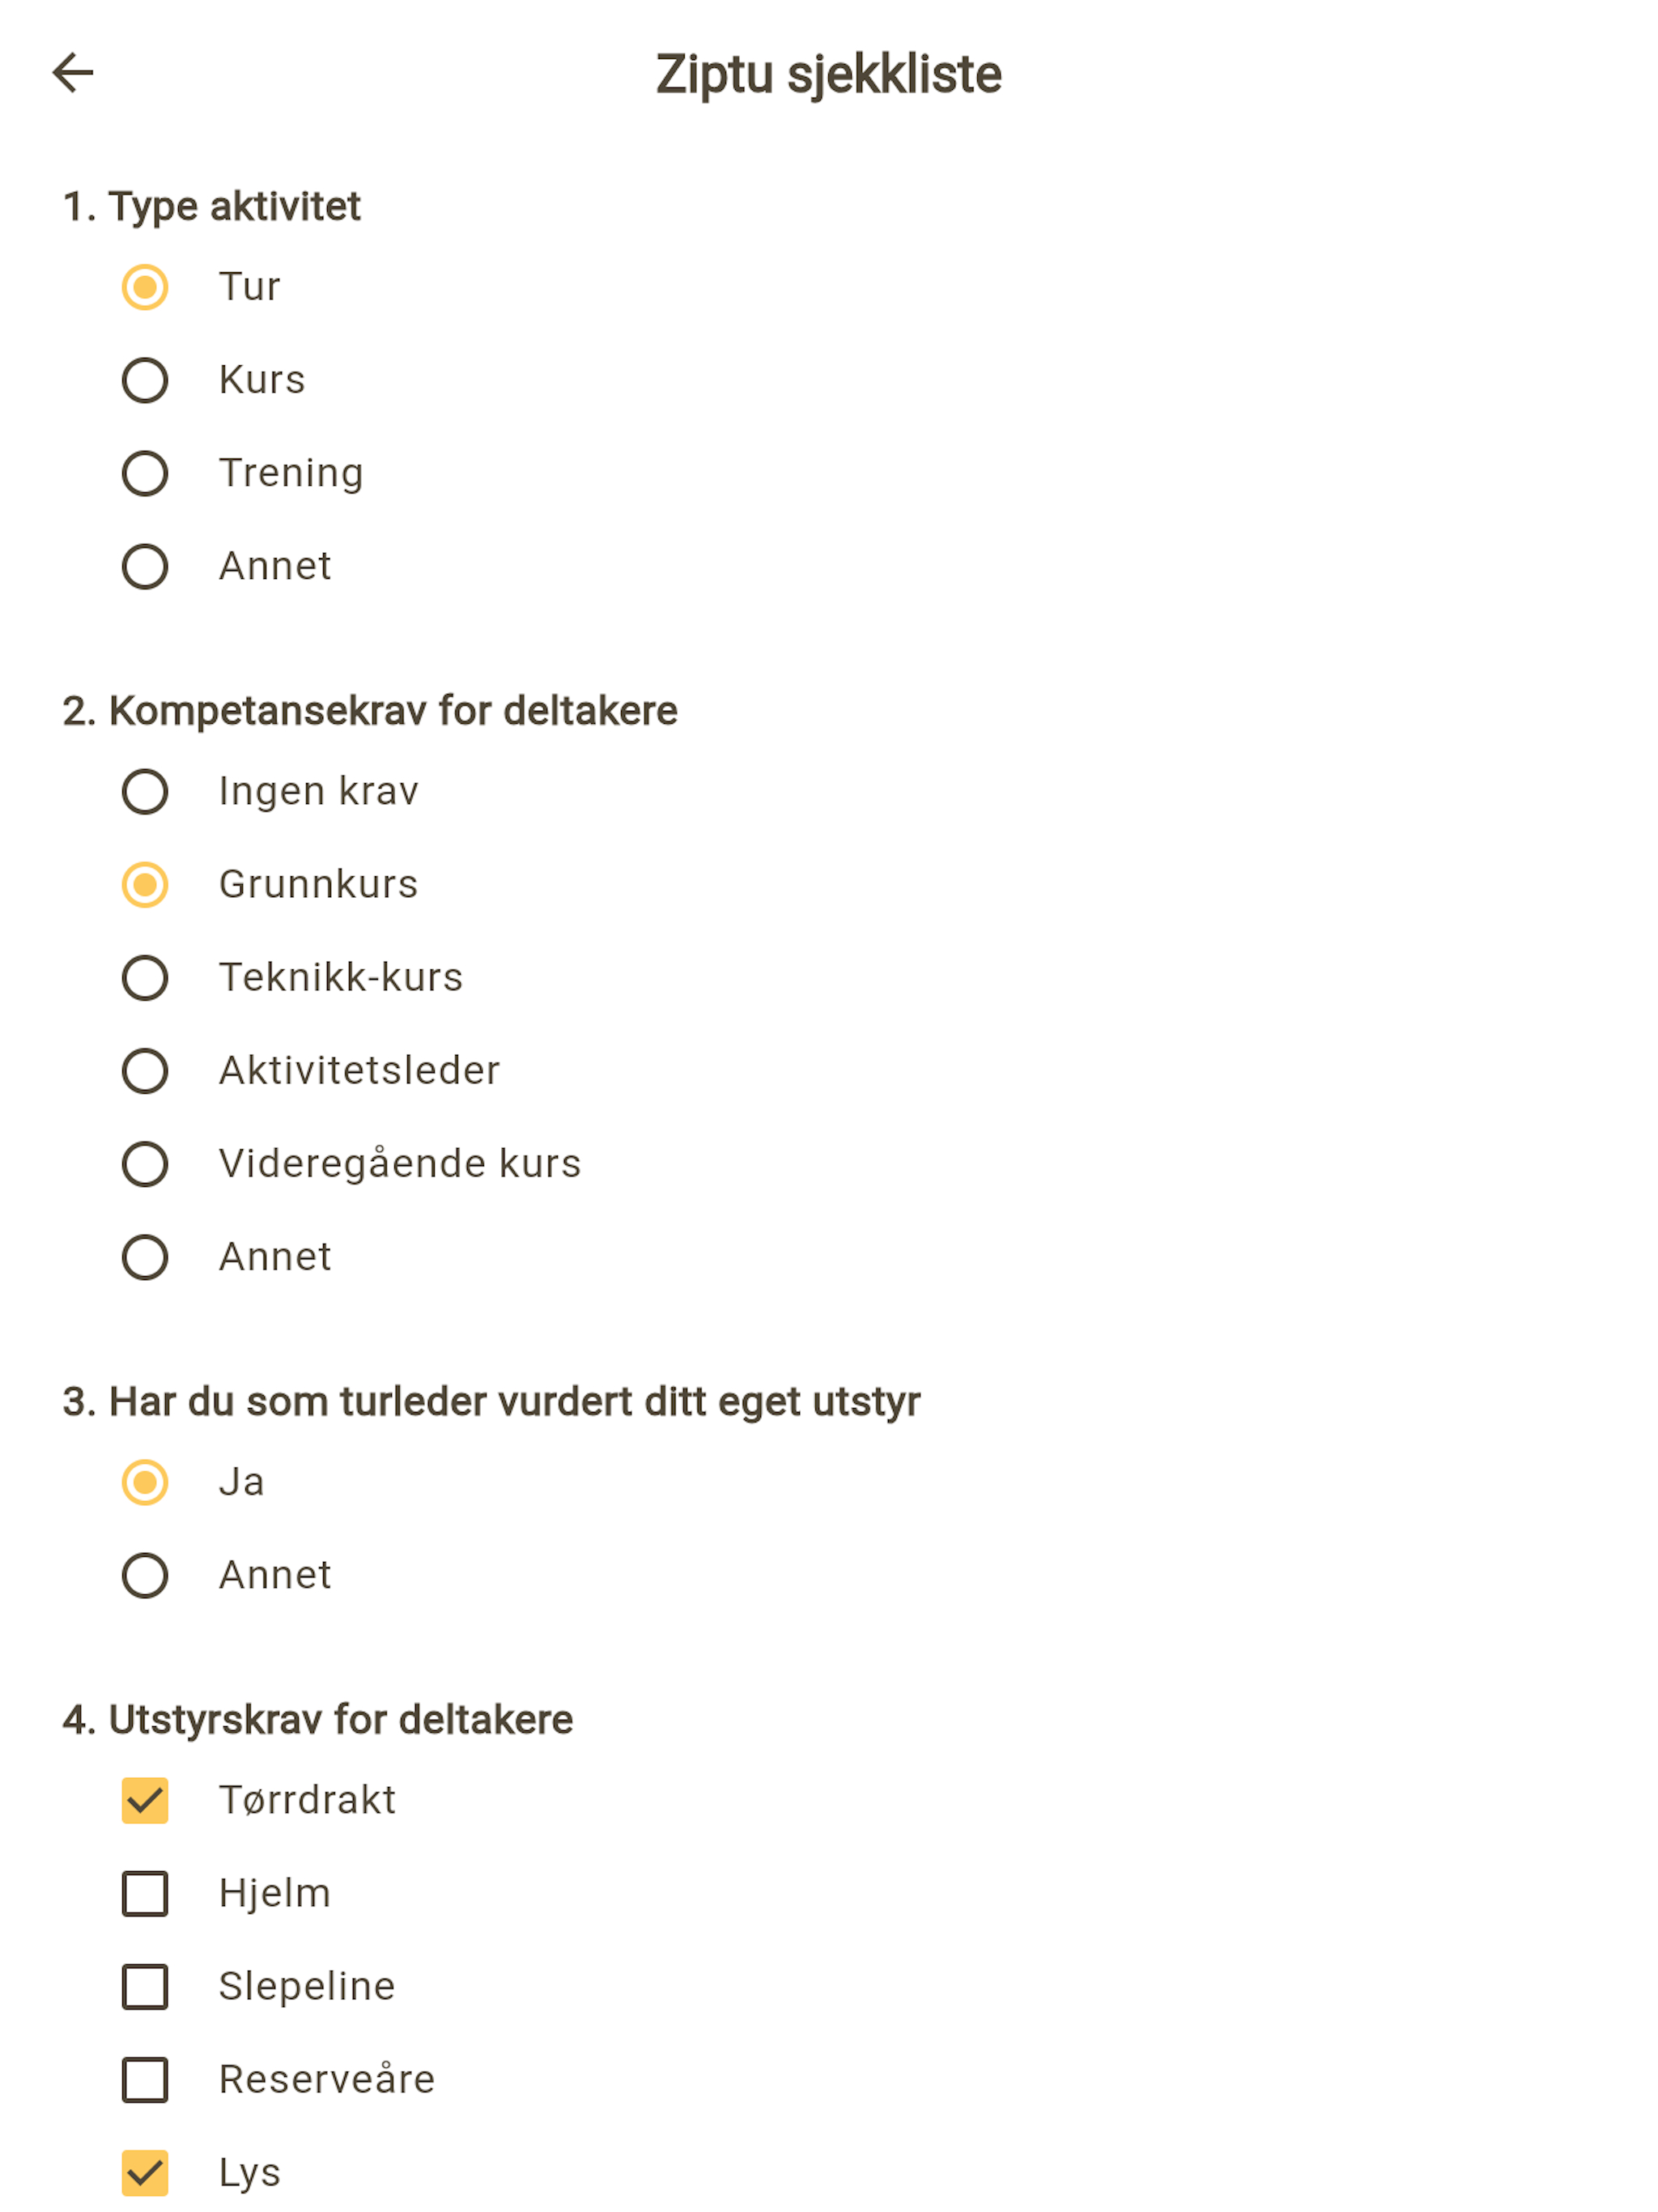Uncheck the Lys checkbox
This screenshot has height=2212, width=1658.
click(x=145, y=2172)
